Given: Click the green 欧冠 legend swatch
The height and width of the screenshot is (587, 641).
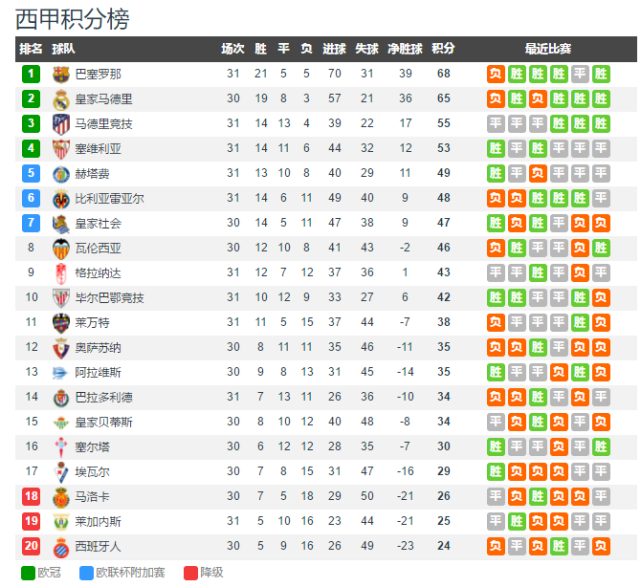Looking at the screenshot, I should point(27,573).
